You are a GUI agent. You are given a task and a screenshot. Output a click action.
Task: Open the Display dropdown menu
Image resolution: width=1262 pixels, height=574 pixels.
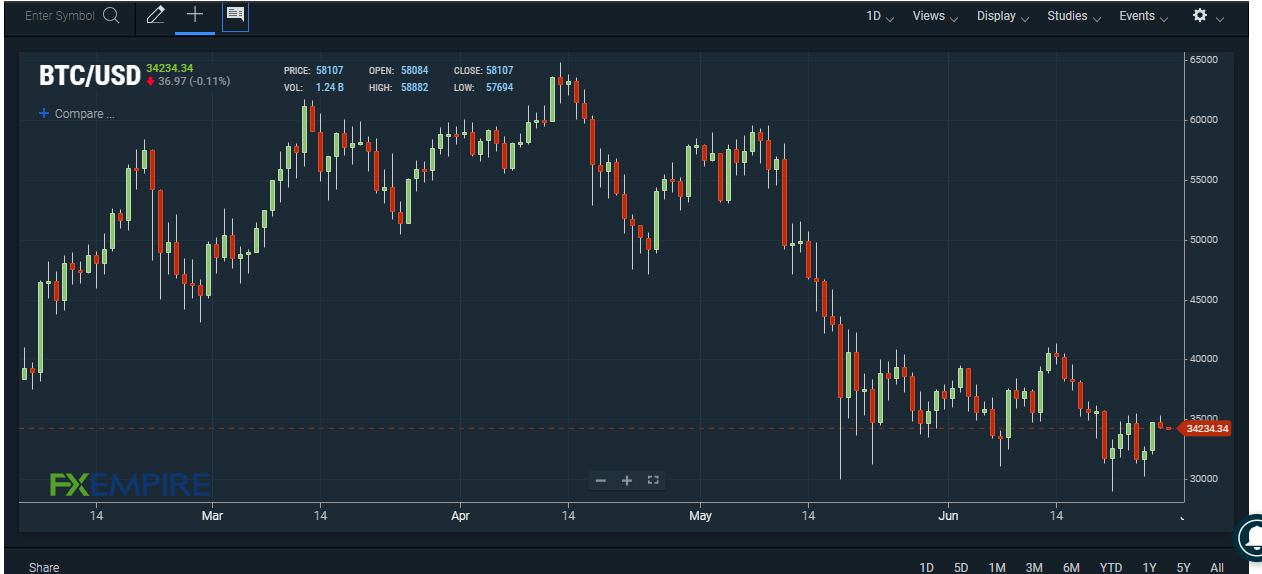tap(1002, 16)
